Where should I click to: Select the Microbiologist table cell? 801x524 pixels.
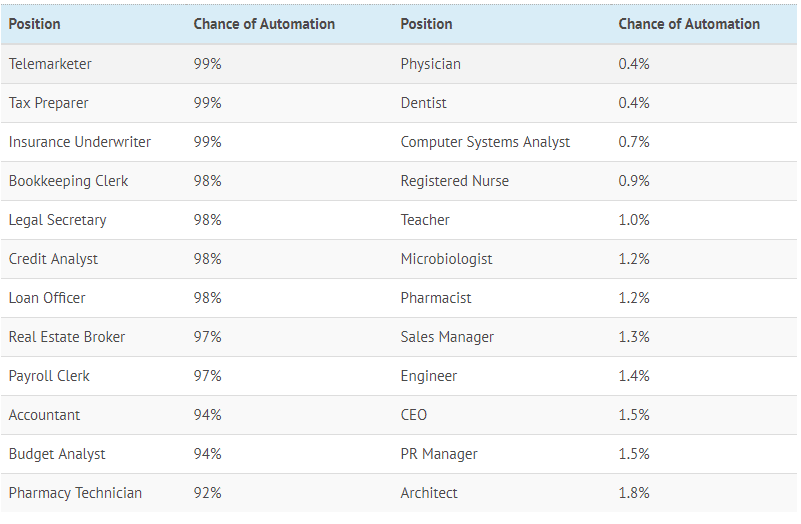coord(446,259)
